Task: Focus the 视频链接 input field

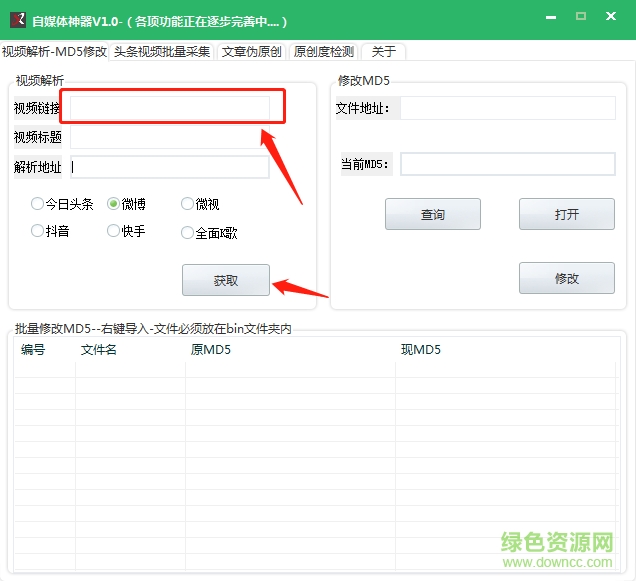Action: 170,107
